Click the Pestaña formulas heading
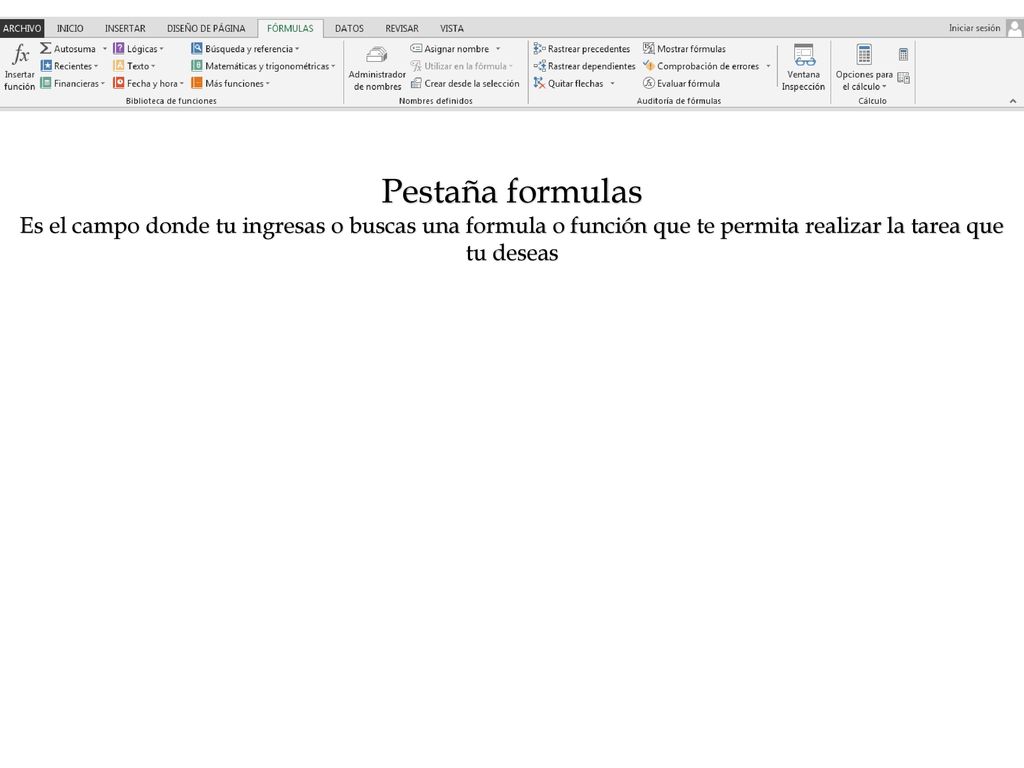 [x=511, y=191]
